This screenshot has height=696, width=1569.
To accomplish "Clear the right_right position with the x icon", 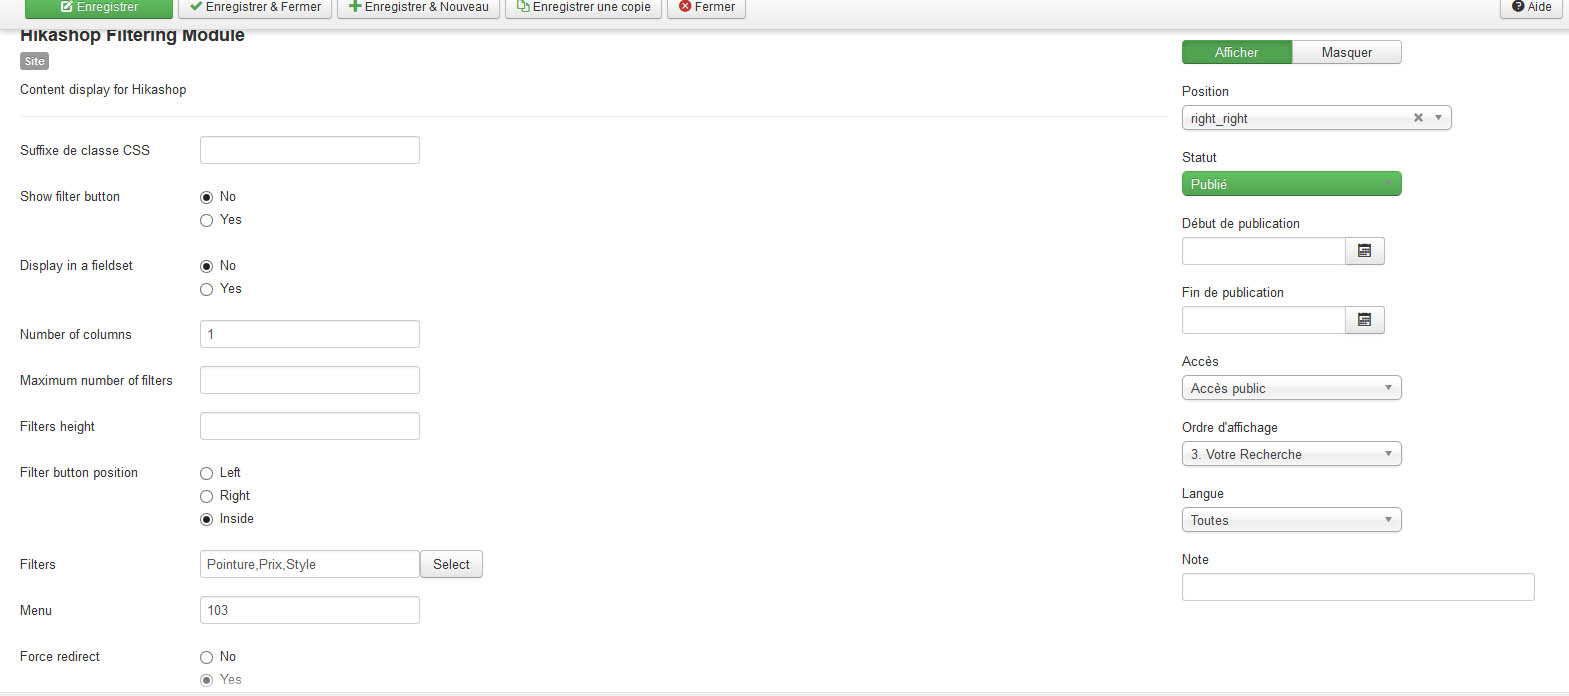I will tap(1418, 118).
